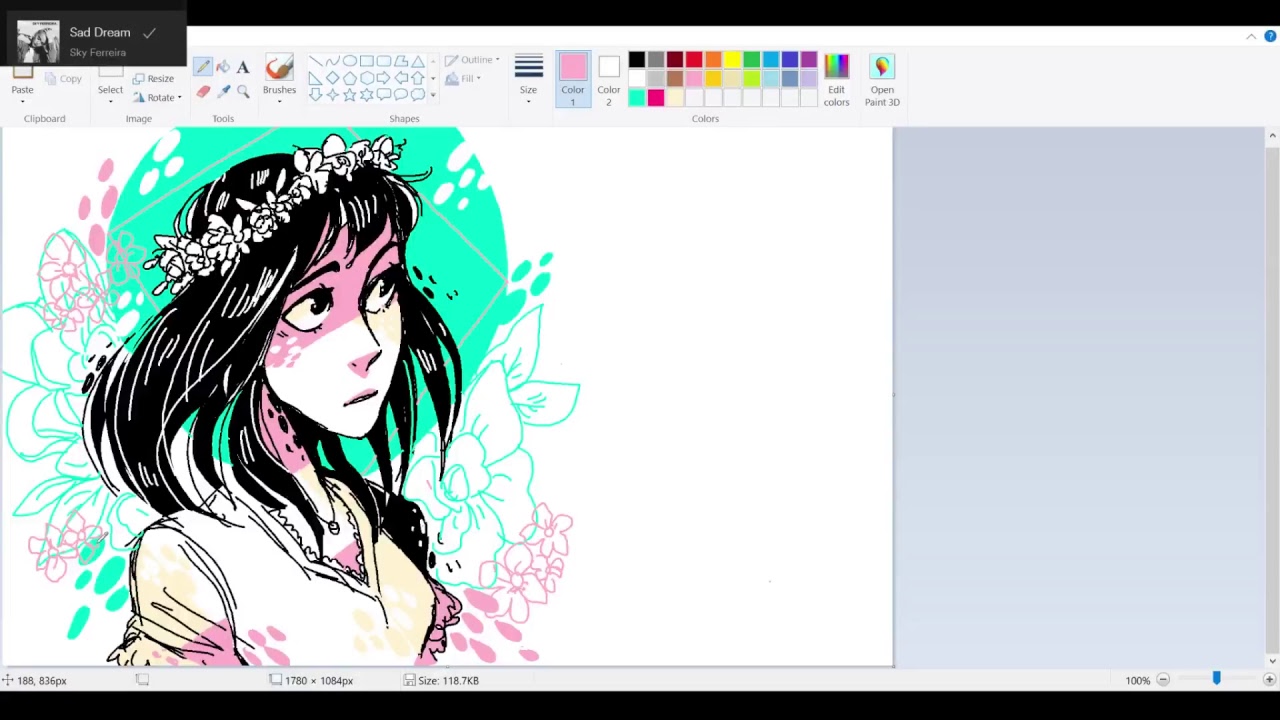Image resolution: width=1280 pixels, height=720 pixels.
Task: Collapse the ribbon with the chevron
Action: (1251, 37)
